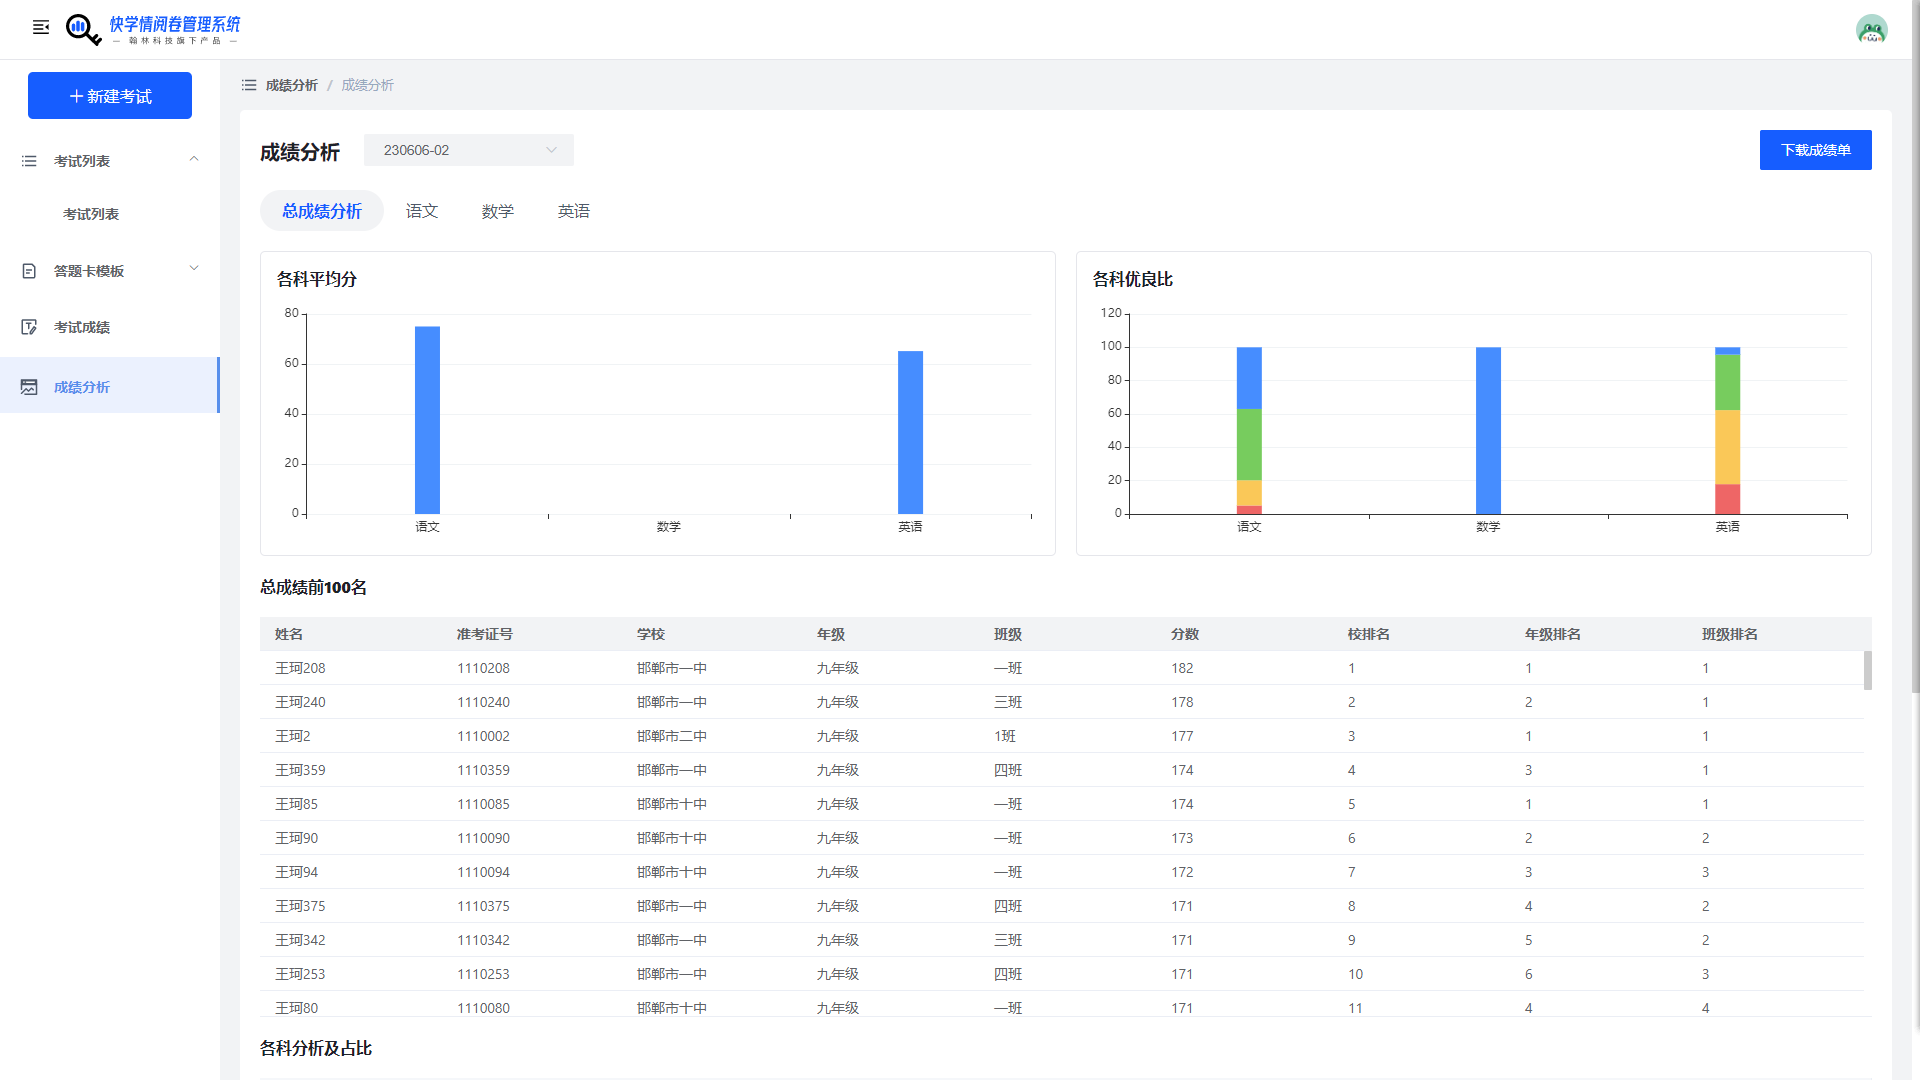1920x1080 pixels.
Task: Click the breadcrumb list icon
Action: 249,85
